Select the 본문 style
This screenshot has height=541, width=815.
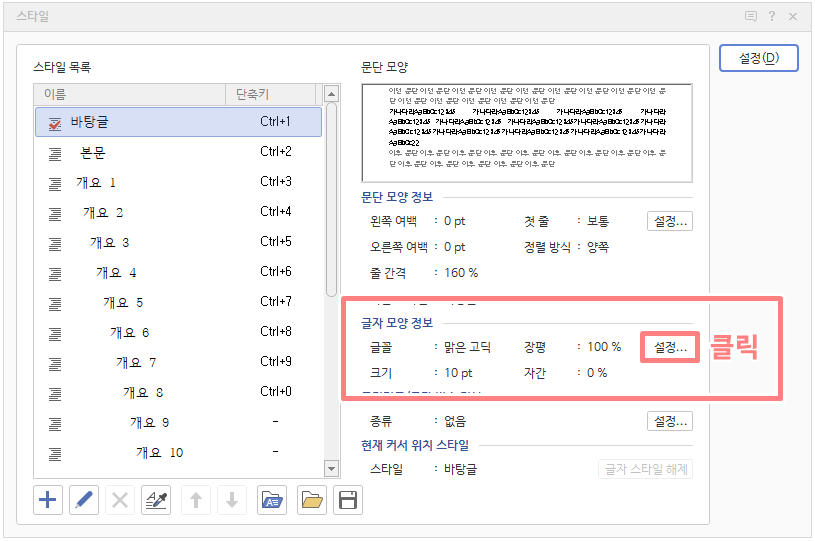[178, 152]
